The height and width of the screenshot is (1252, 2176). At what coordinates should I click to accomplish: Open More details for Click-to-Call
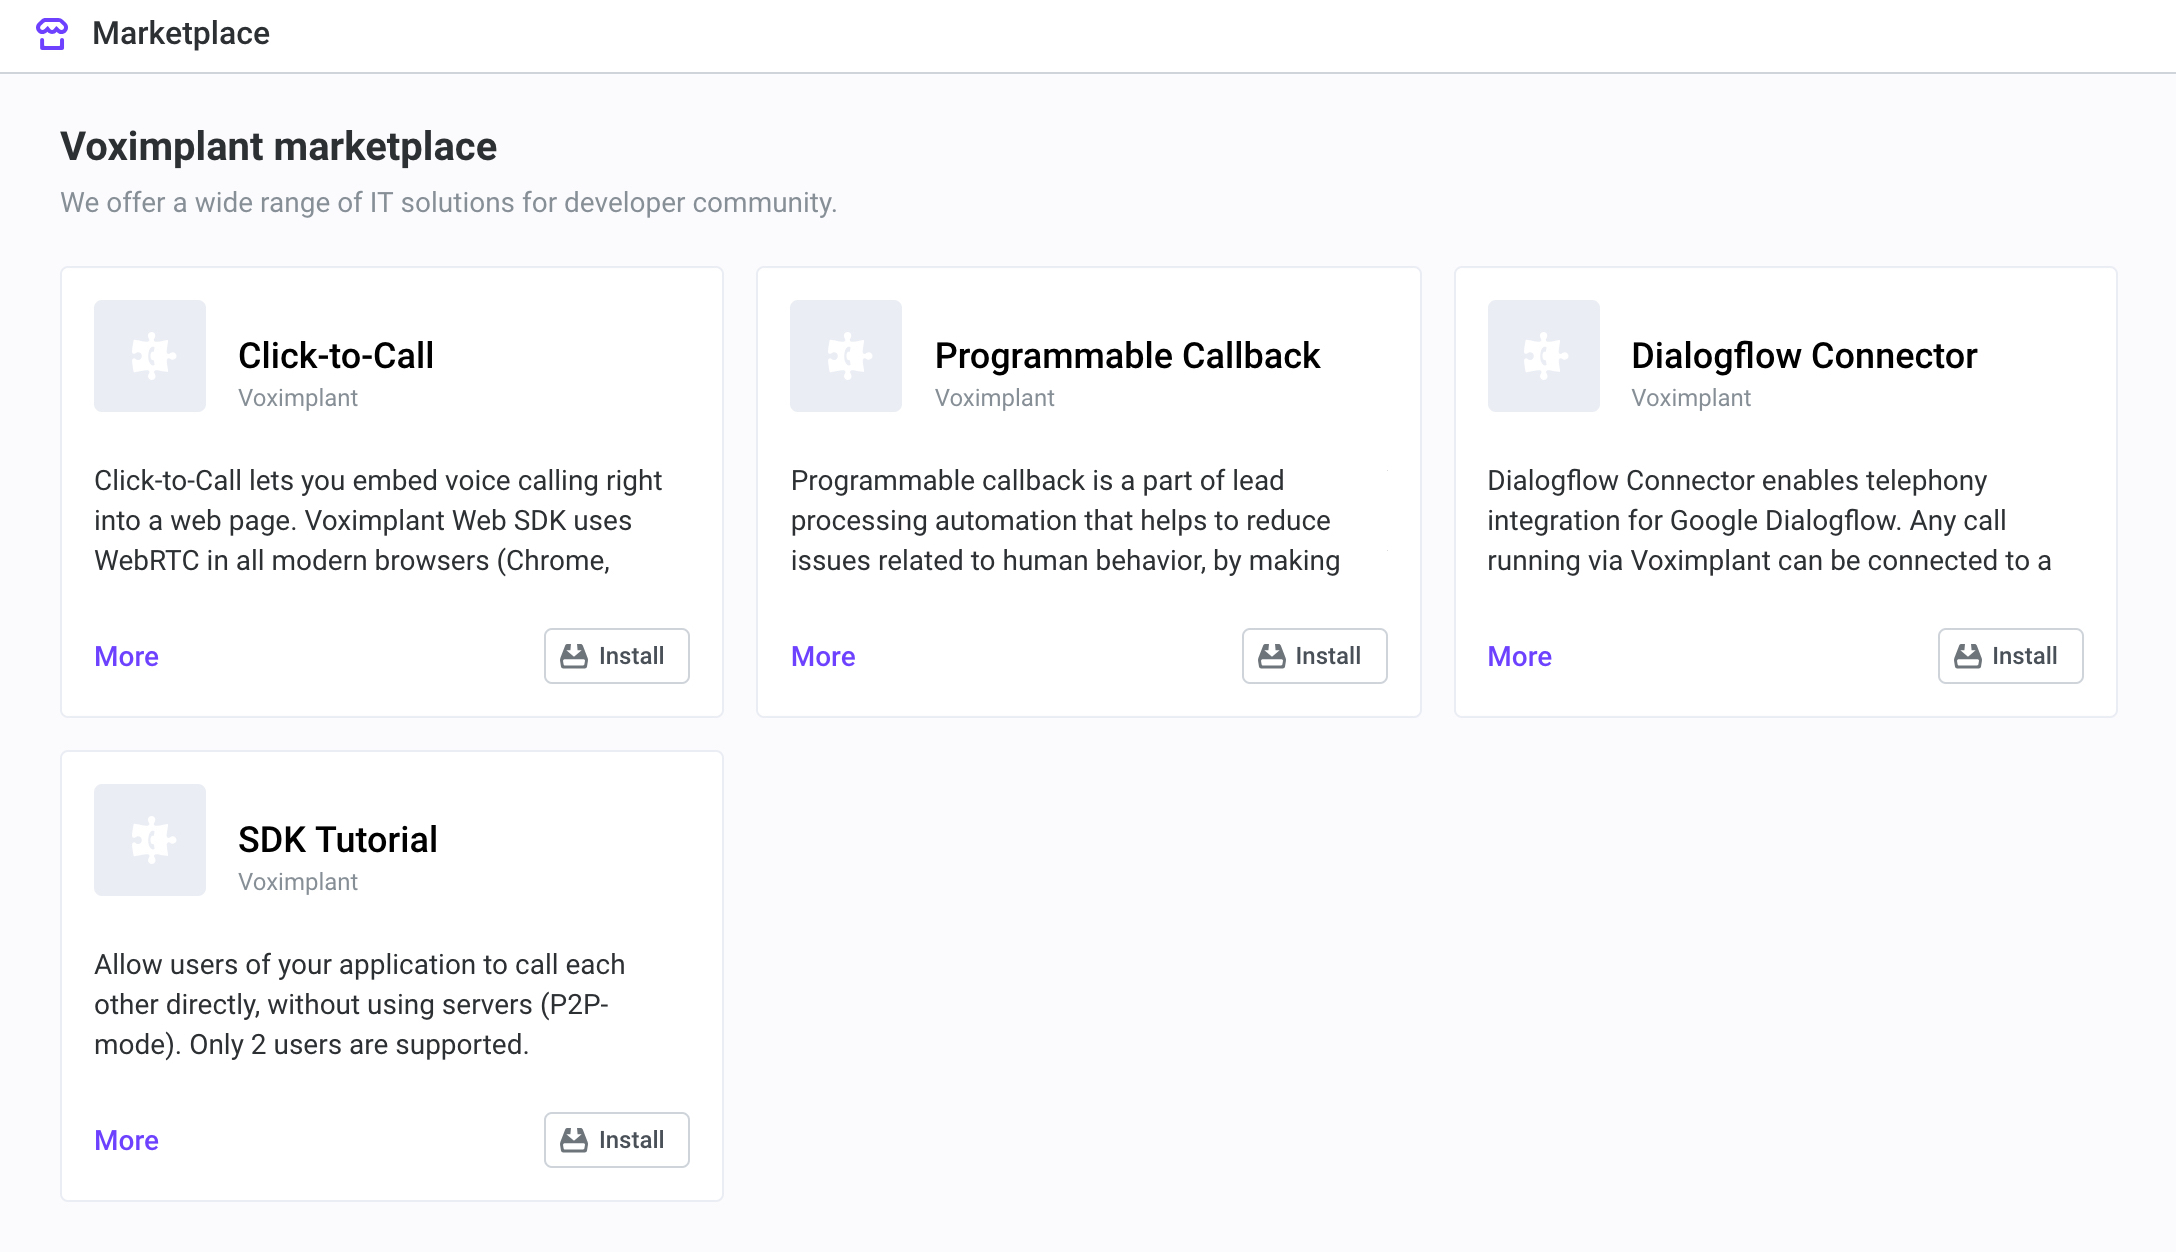point(126,656)
